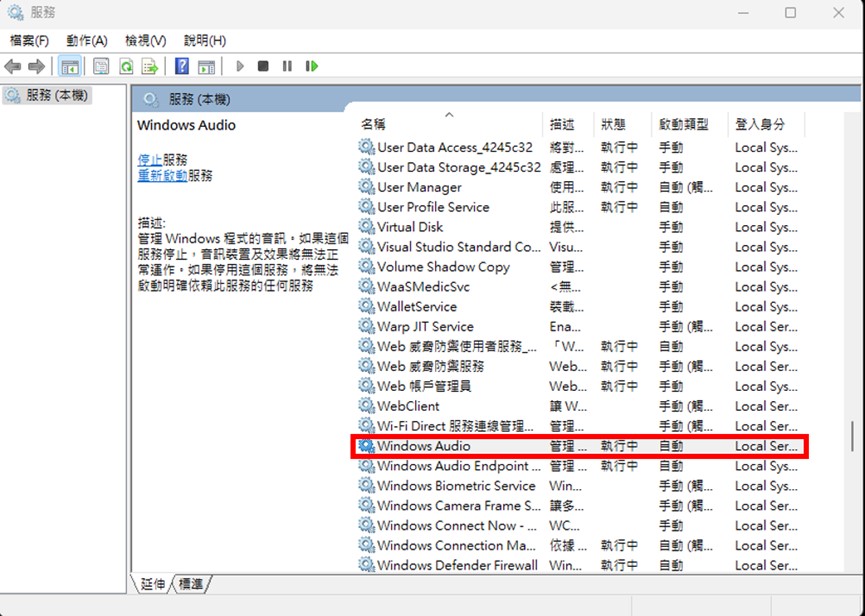Select the Windows Audio service row
This screenshot has height=616, width=865.
(x=423, y=446)
